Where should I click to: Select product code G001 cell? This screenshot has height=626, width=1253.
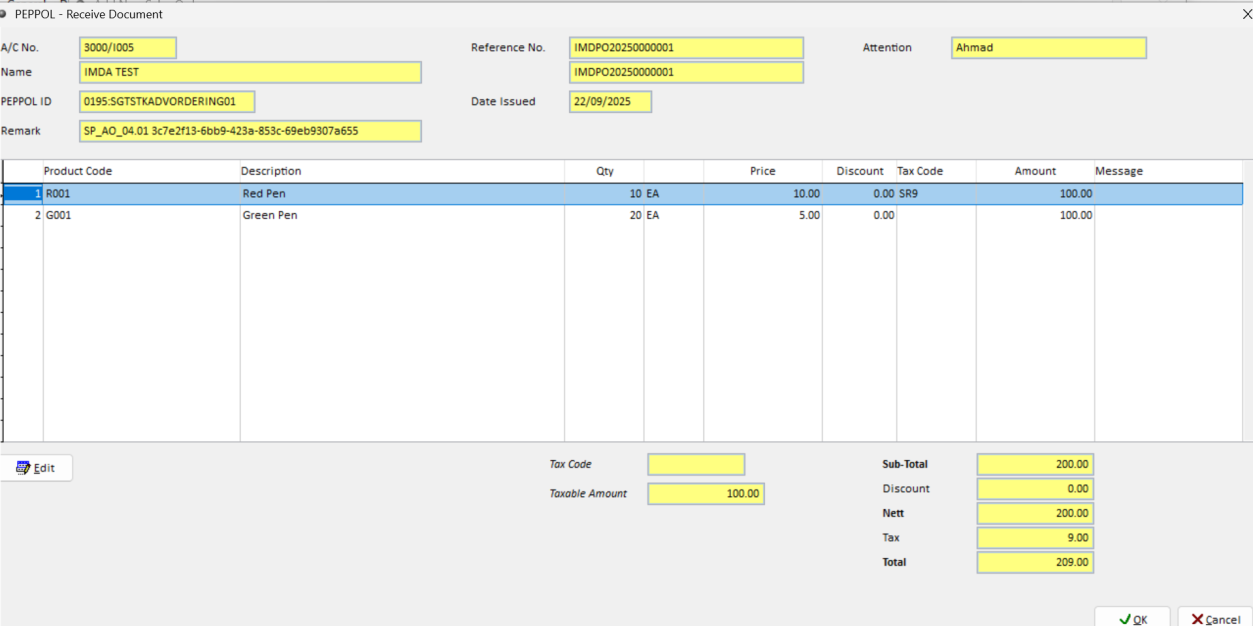point(141,215)
